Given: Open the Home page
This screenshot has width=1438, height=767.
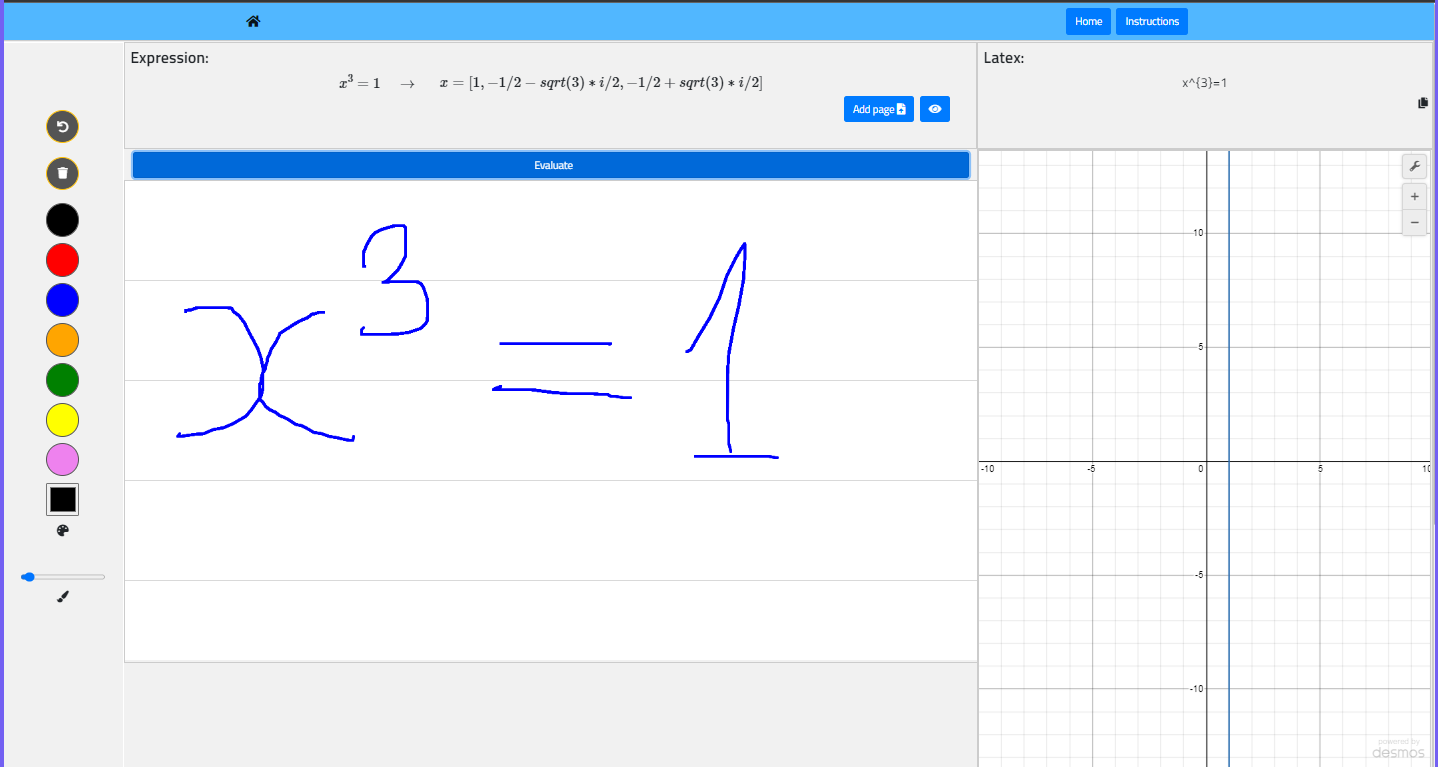Looking at the screenshot, I should [x=1088, y=21].
